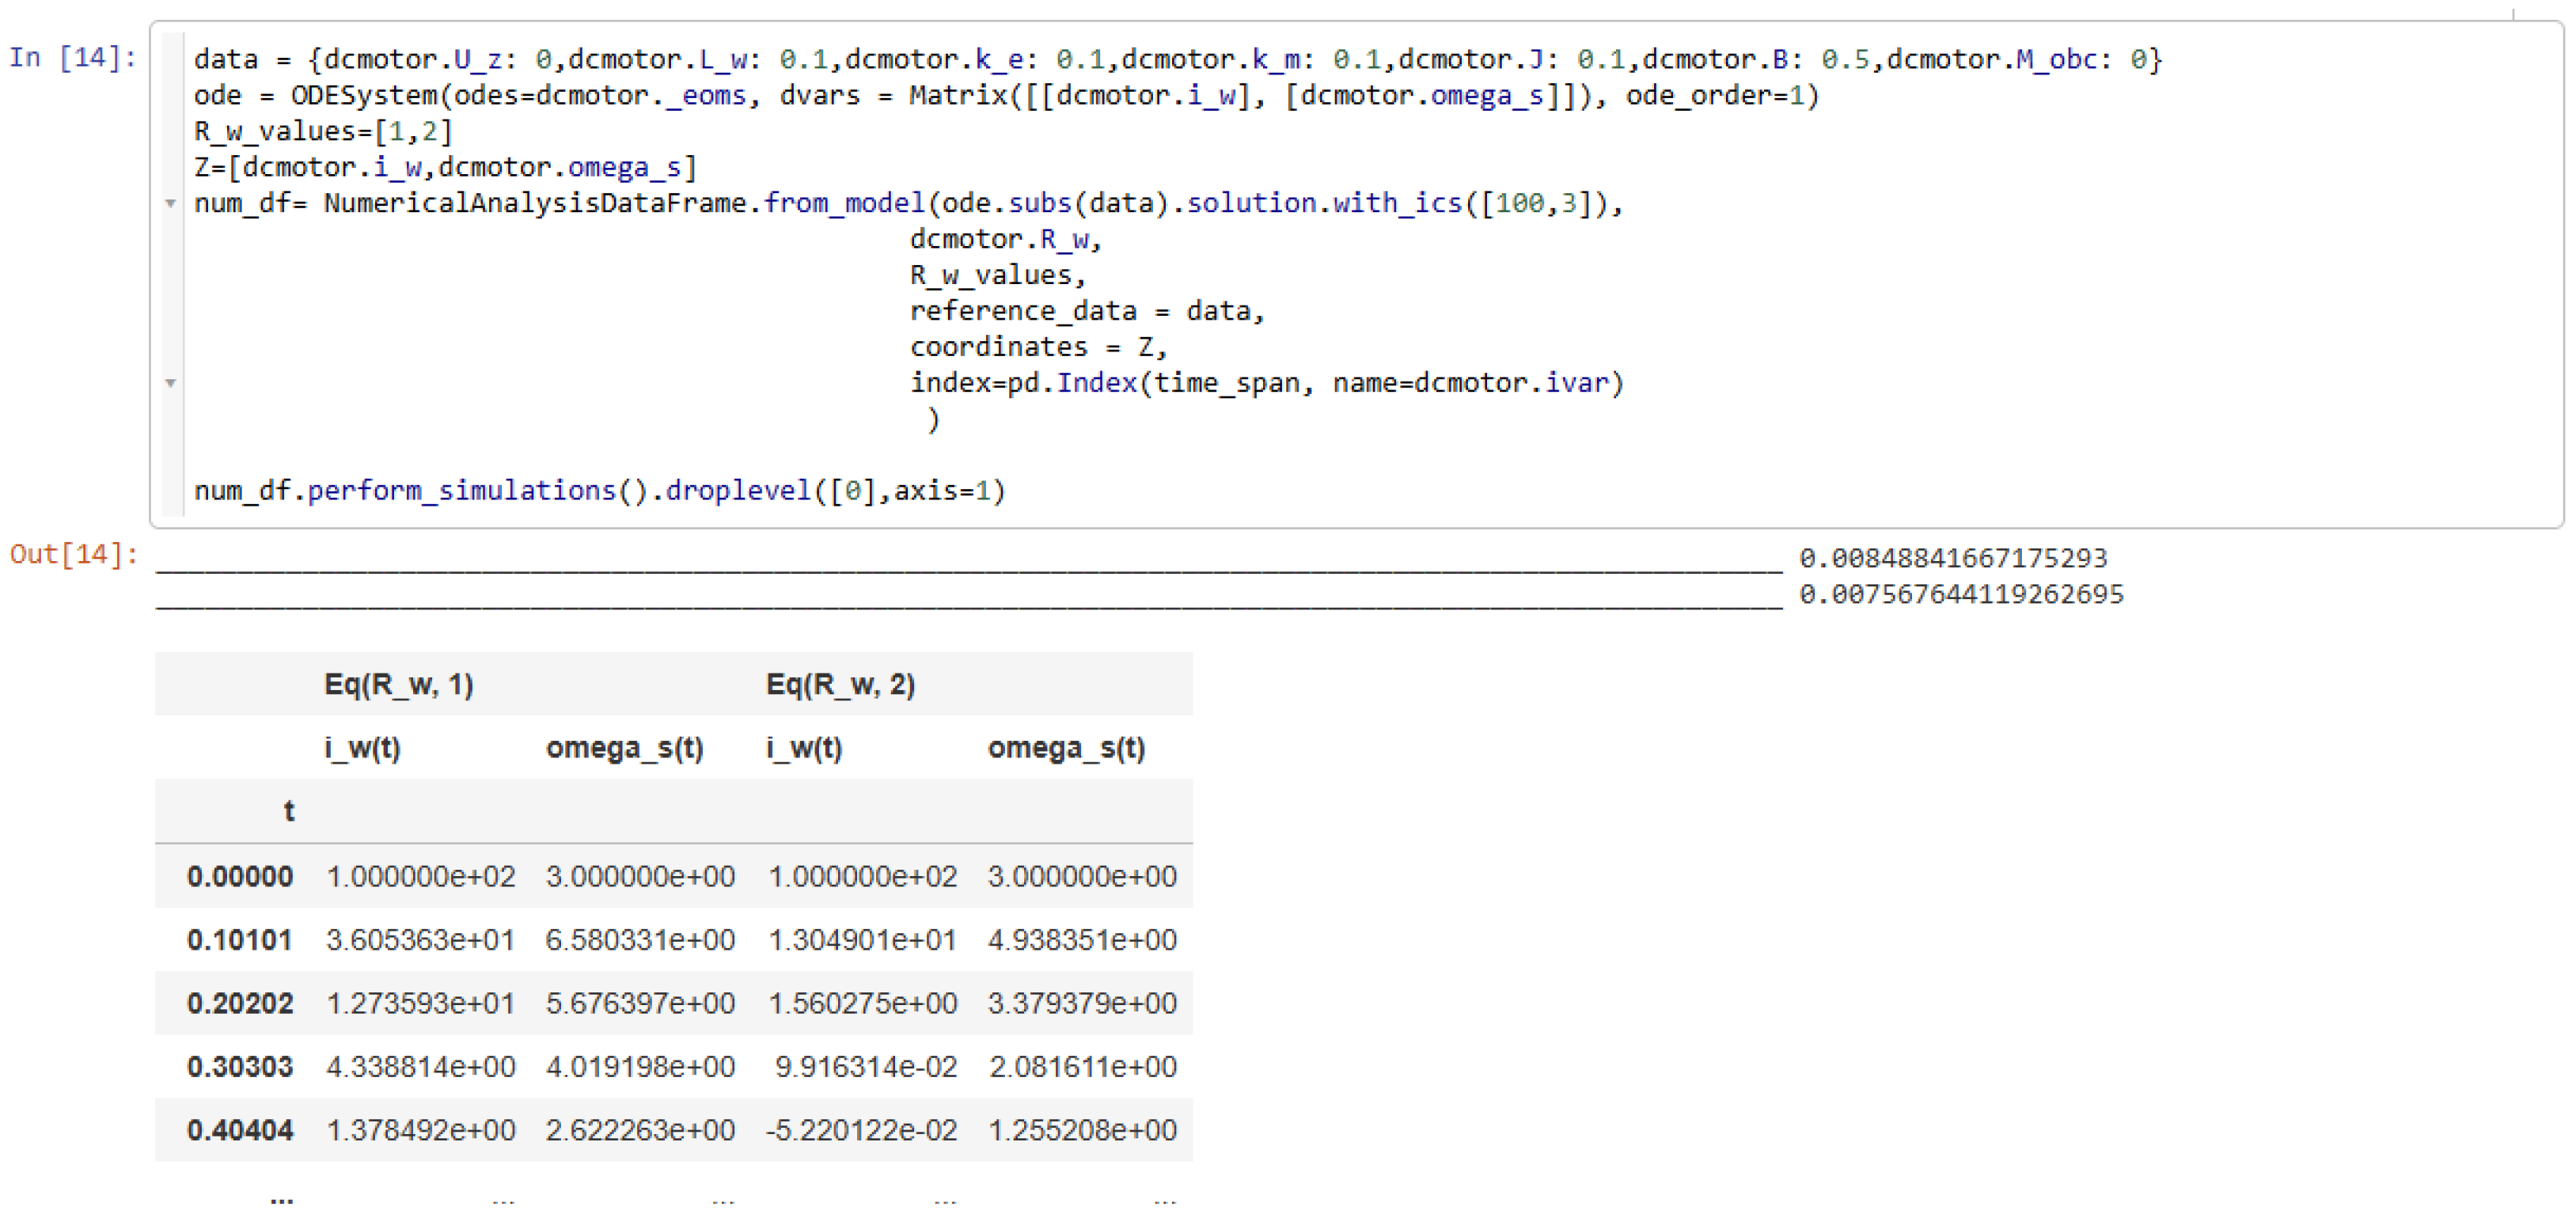Collapse the num_df code fold arrow
The image size is (2576, 1218).
pos(171,204)
